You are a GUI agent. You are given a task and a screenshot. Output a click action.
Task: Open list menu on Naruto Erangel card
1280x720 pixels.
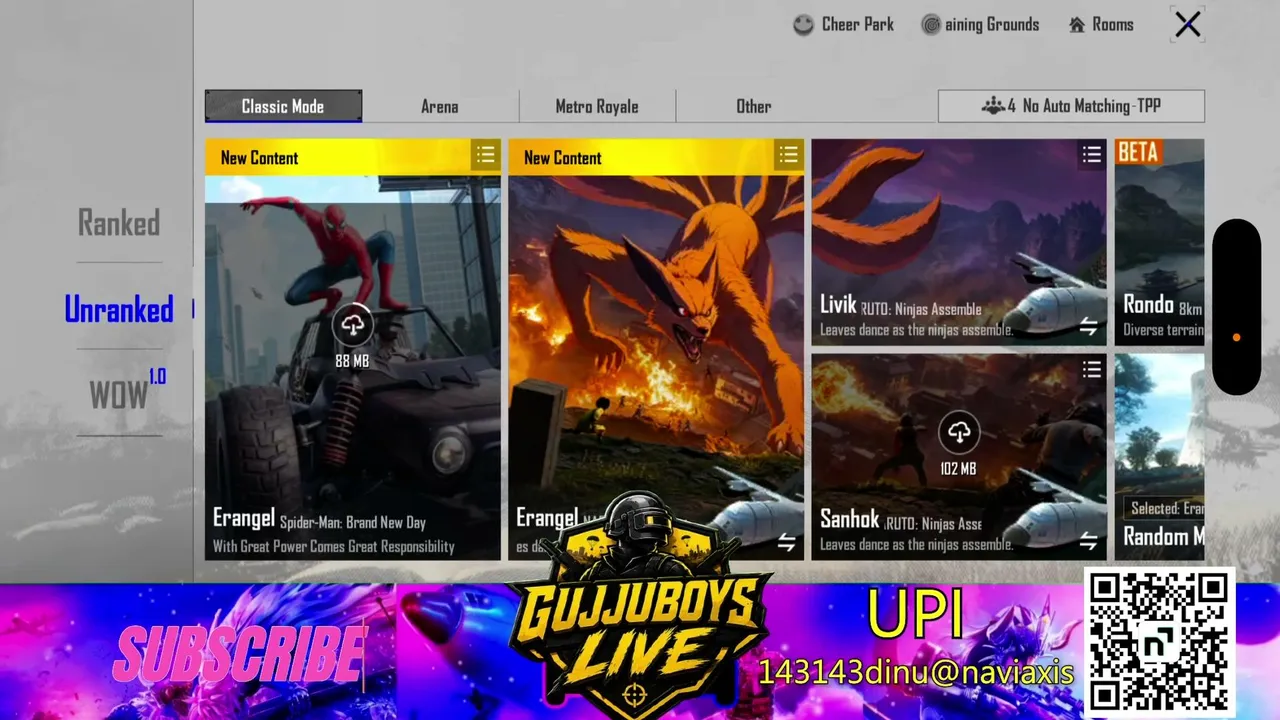pos(788,155)
